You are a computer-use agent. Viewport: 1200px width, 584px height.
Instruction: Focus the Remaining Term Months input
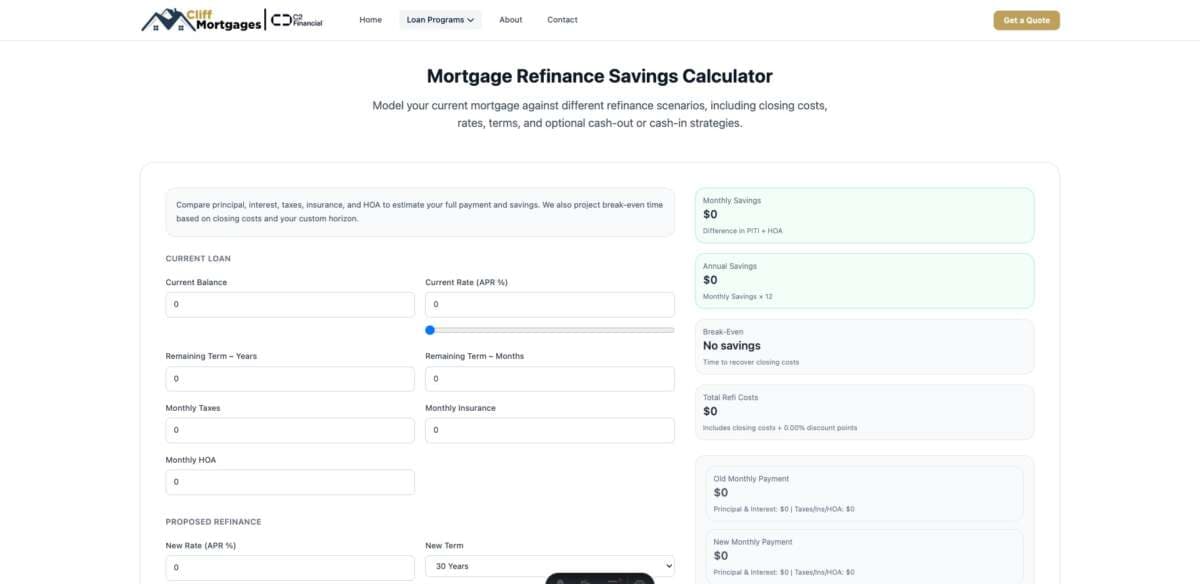tap(549, 378)
